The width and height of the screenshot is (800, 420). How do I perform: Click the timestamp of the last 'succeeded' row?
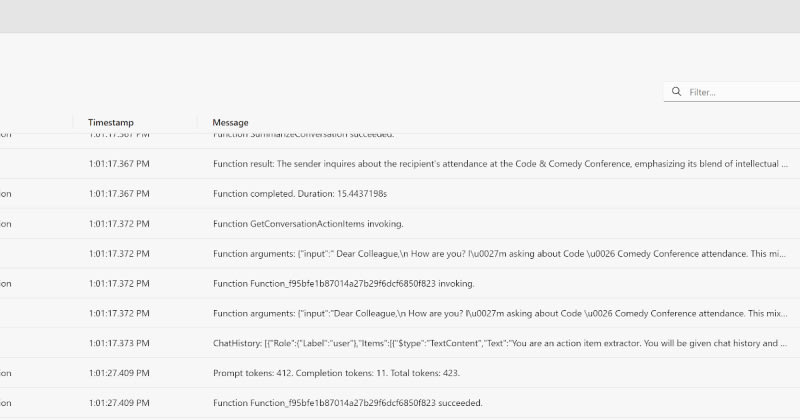(x=119, y=403)
